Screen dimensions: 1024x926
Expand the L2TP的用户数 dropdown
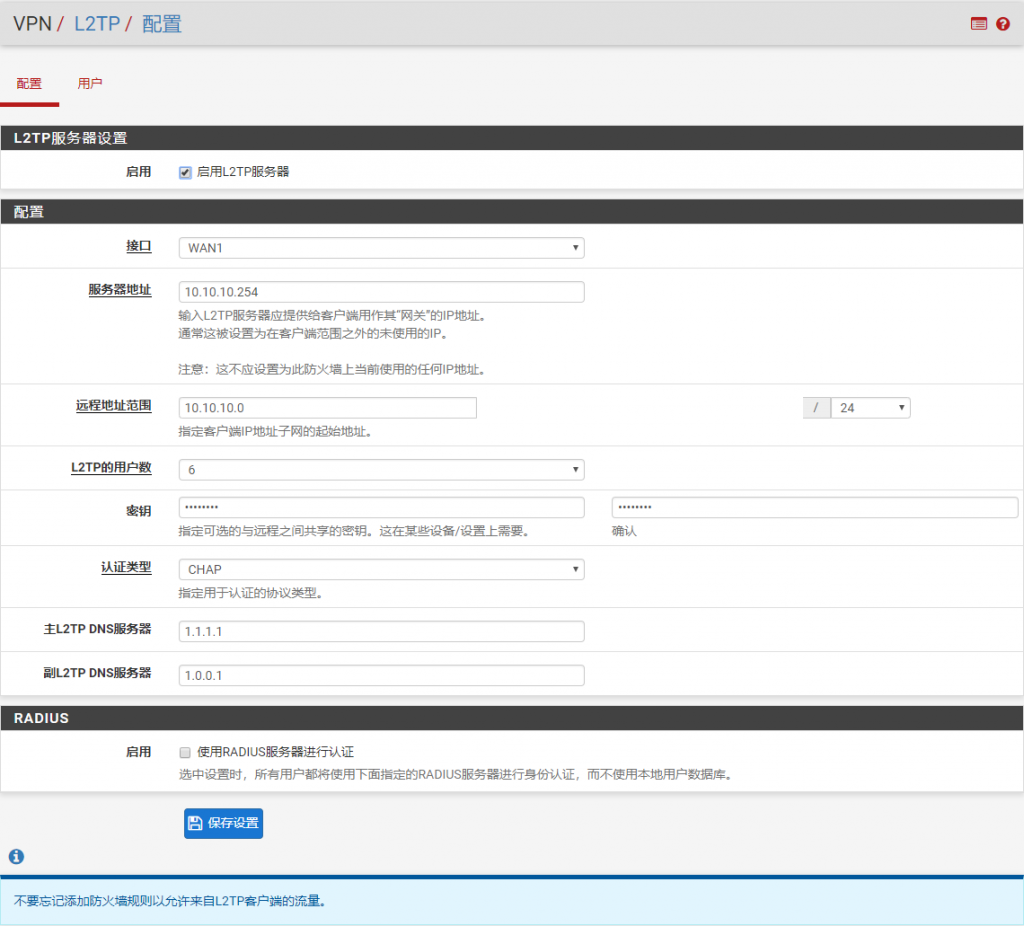tap(381, 469)
